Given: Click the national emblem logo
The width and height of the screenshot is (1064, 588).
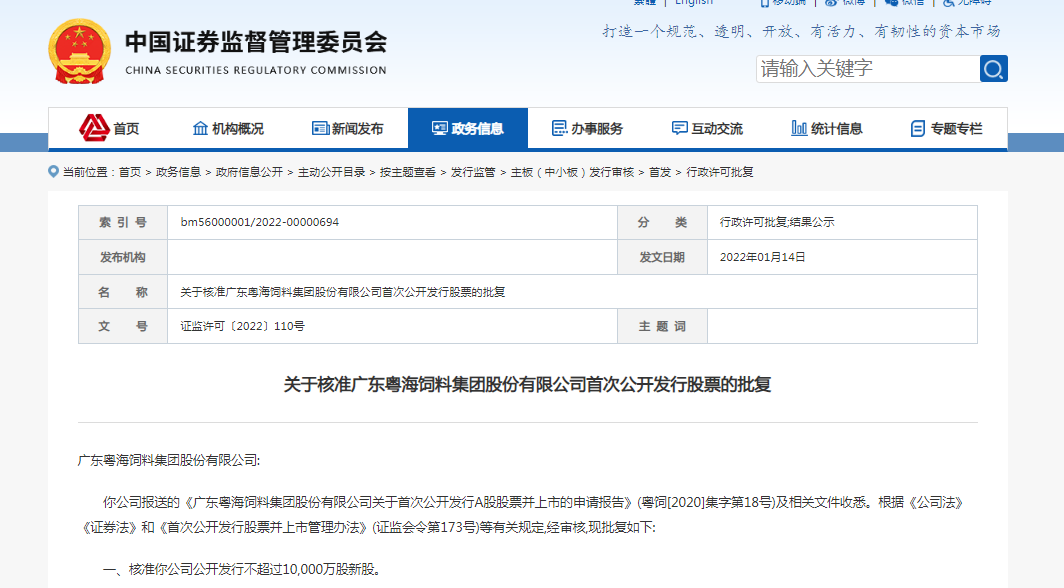Looking at the screenshot, I should tap(79, 52).
